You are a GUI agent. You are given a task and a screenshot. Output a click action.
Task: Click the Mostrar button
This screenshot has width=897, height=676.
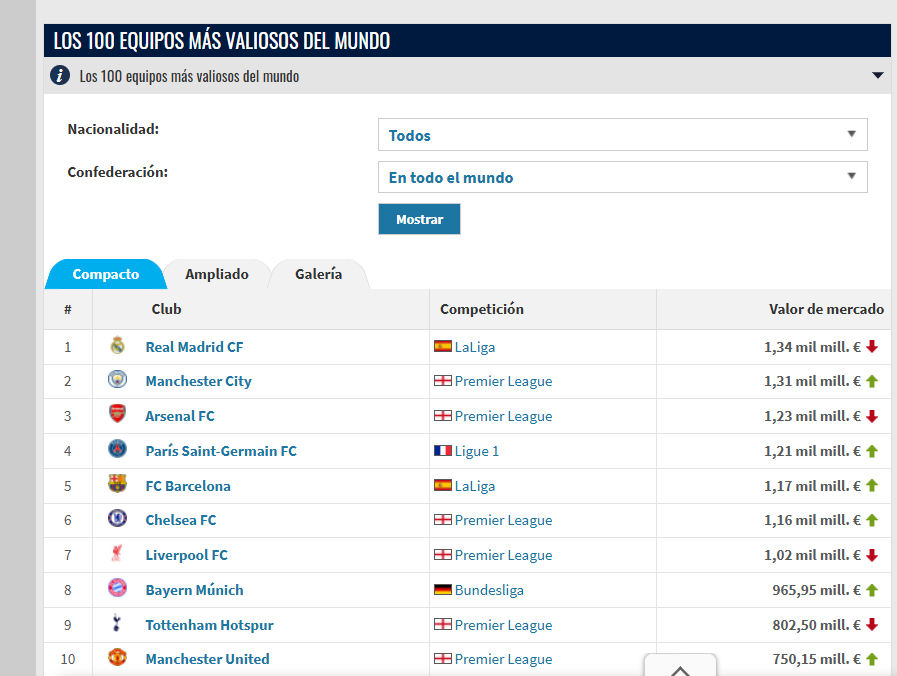(419, 219)
